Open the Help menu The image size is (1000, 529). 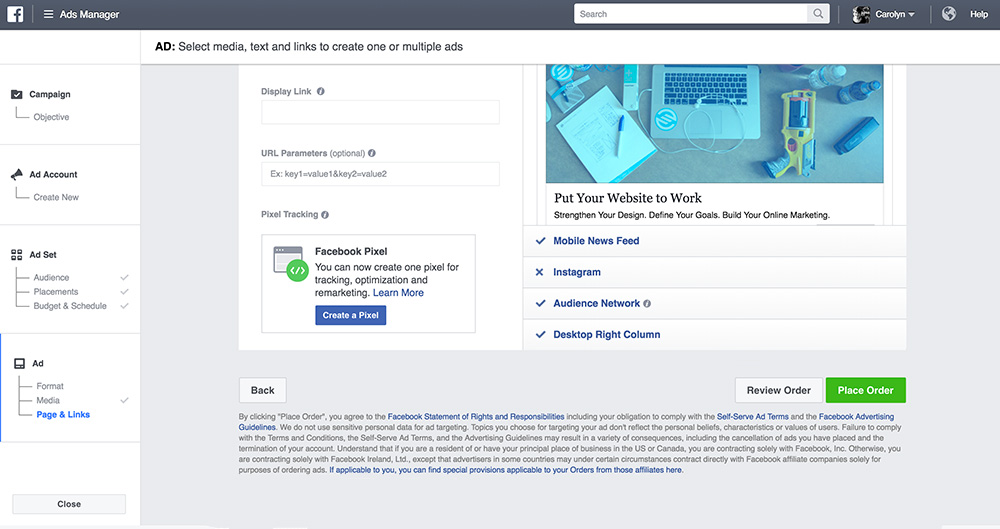click(x=979, y=14)
